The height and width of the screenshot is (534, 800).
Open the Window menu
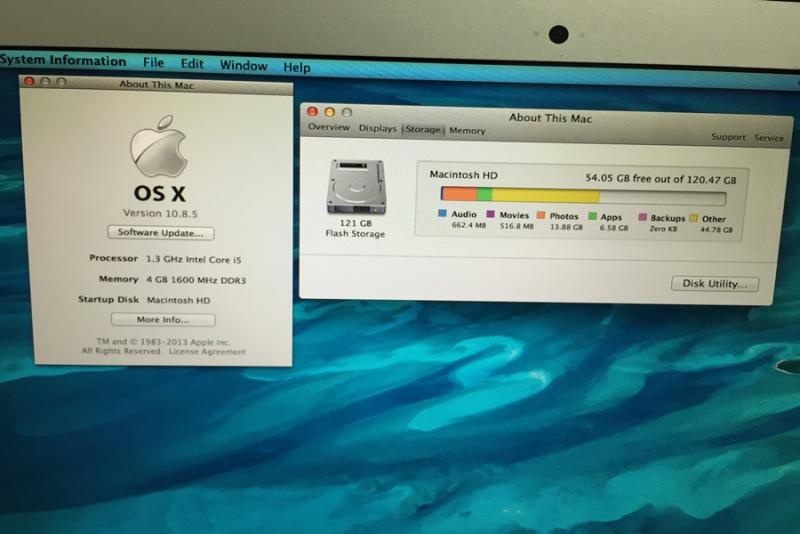[243, 65]
